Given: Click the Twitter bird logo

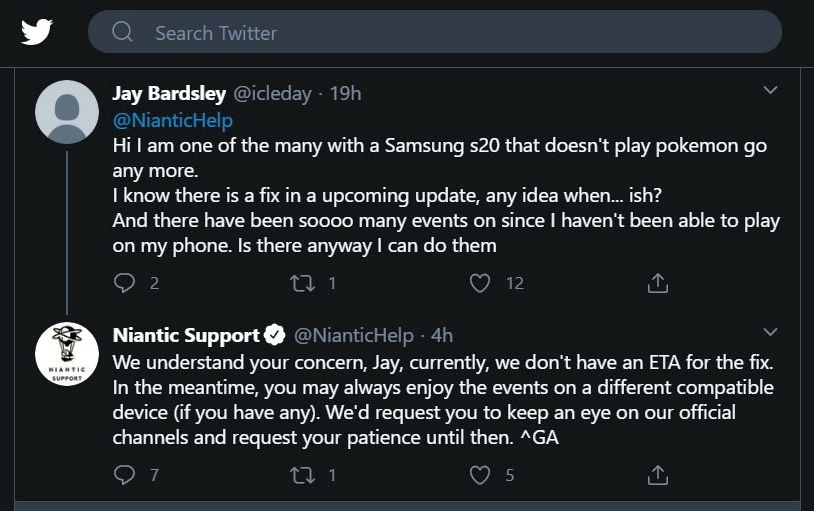Looking at the screenshot, I should pyautogui.click(x=37, y=32).
